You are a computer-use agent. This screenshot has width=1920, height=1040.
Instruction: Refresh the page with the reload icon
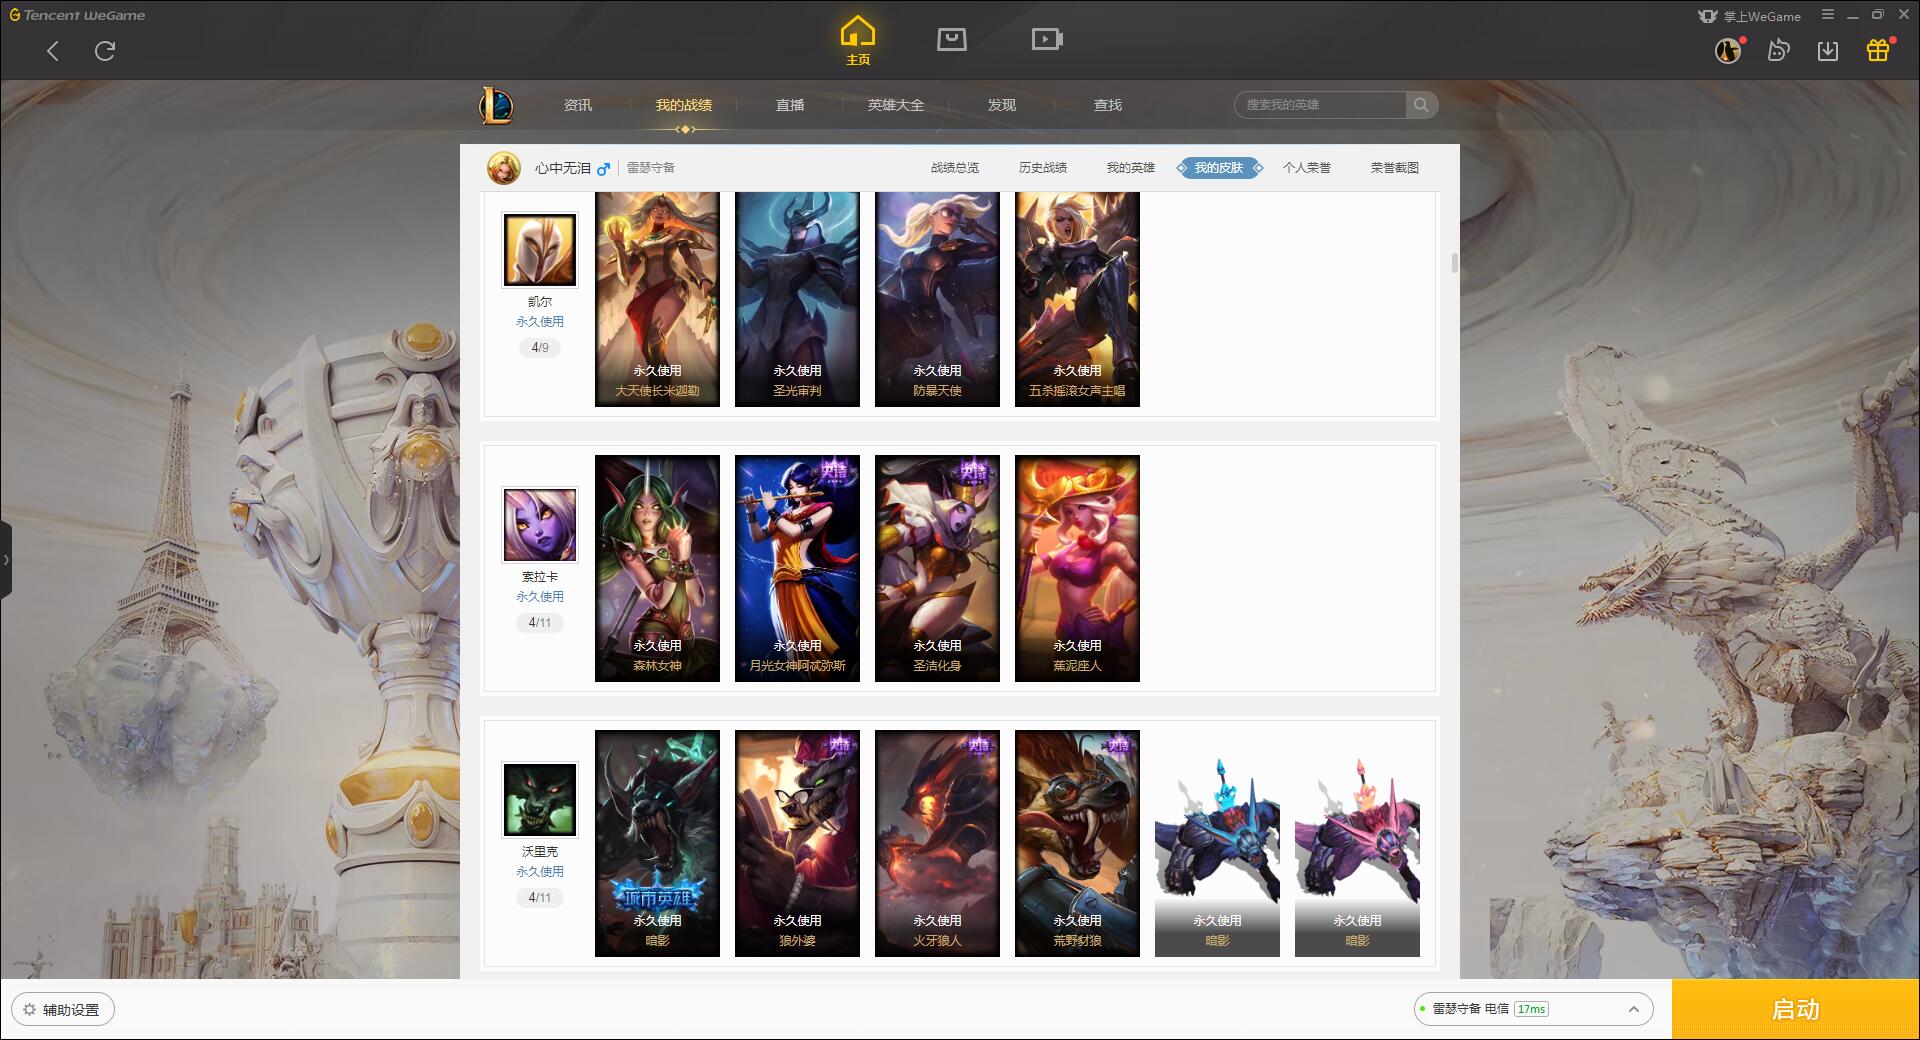pyautogui.click(x=105, y=51)
